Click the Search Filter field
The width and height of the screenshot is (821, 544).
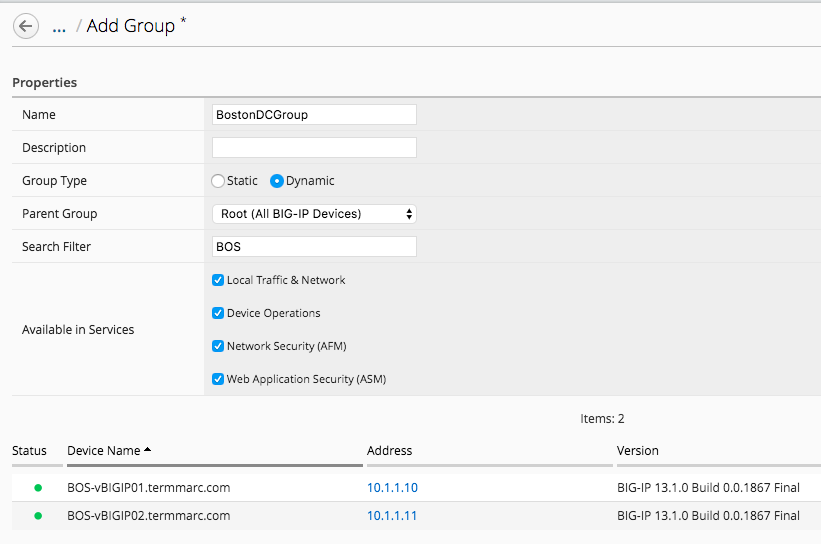[x=314, y=247]
